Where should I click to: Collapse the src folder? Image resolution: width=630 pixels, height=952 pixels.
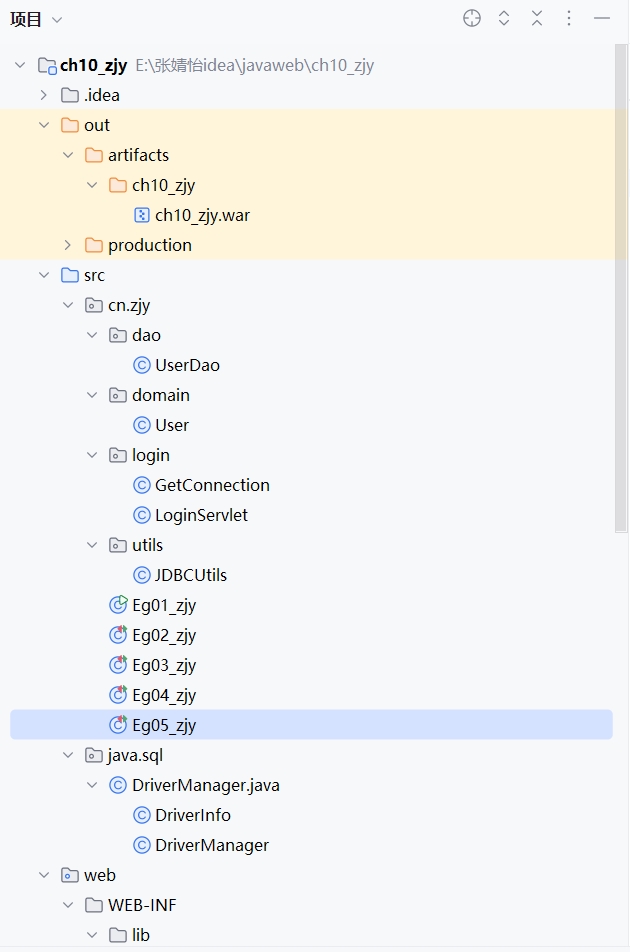coord(44,275)
